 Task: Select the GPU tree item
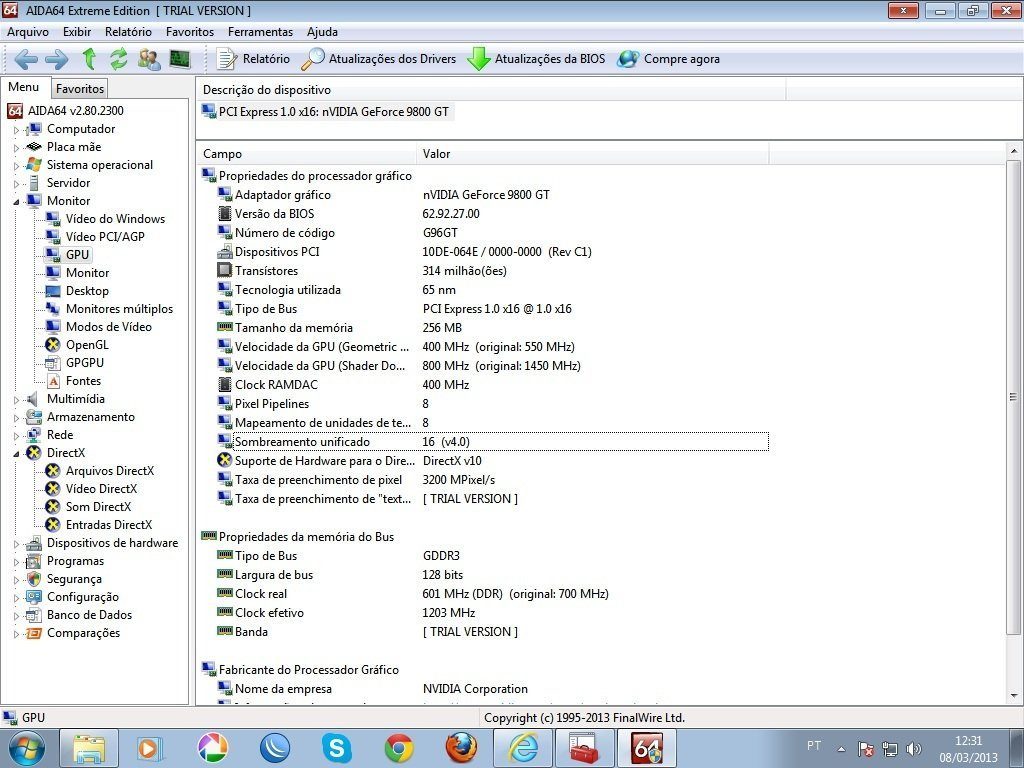[x=77, y=255]
